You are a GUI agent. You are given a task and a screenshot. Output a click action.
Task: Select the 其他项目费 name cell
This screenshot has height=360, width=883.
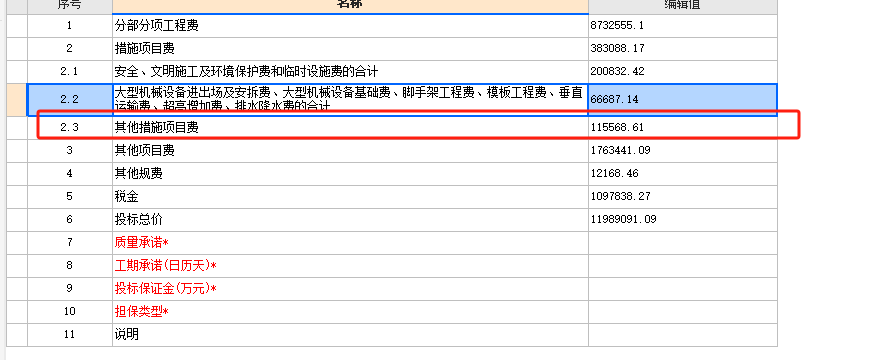[x=350, y=150]
